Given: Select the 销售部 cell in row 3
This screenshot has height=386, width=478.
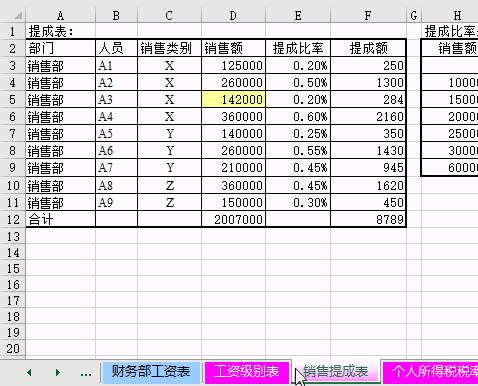Looking at the screenshot, I should point(60,65).
